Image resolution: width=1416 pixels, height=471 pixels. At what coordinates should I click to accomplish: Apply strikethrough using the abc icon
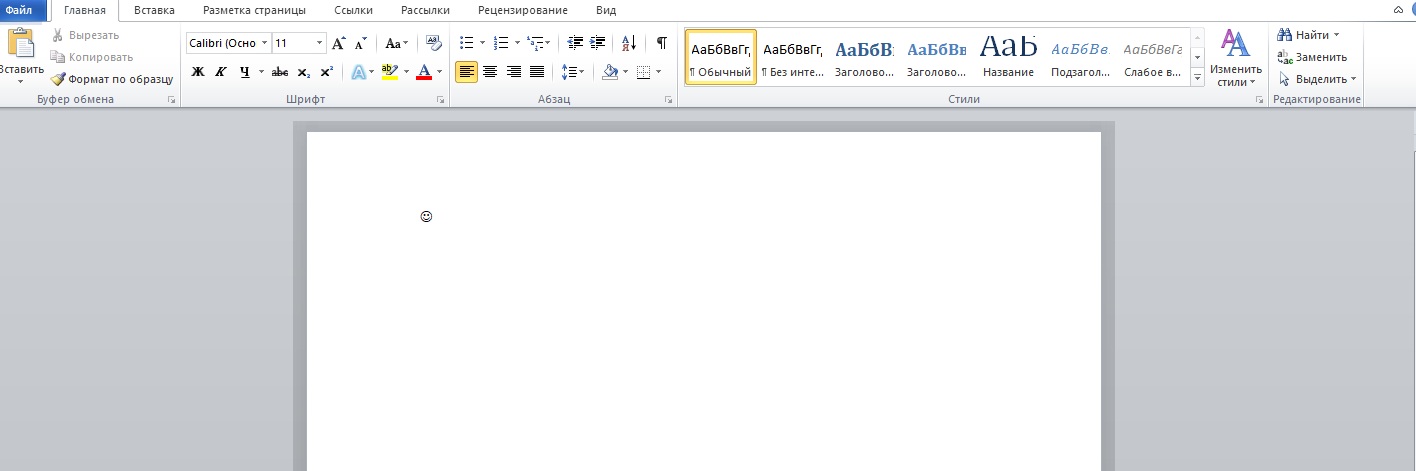coord(280,72)
